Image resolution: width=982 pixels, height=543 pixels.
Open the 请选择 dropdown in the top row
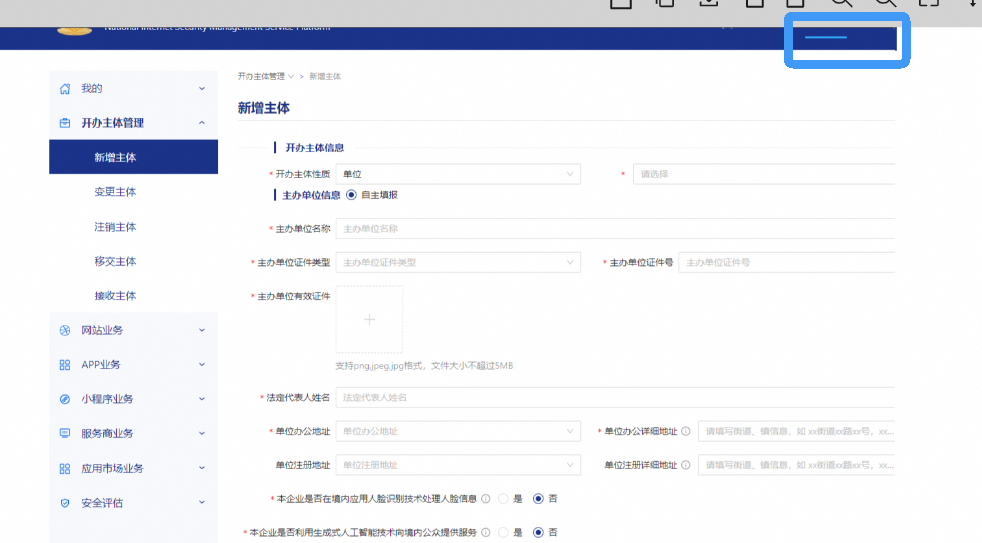[x=763, y=174]
